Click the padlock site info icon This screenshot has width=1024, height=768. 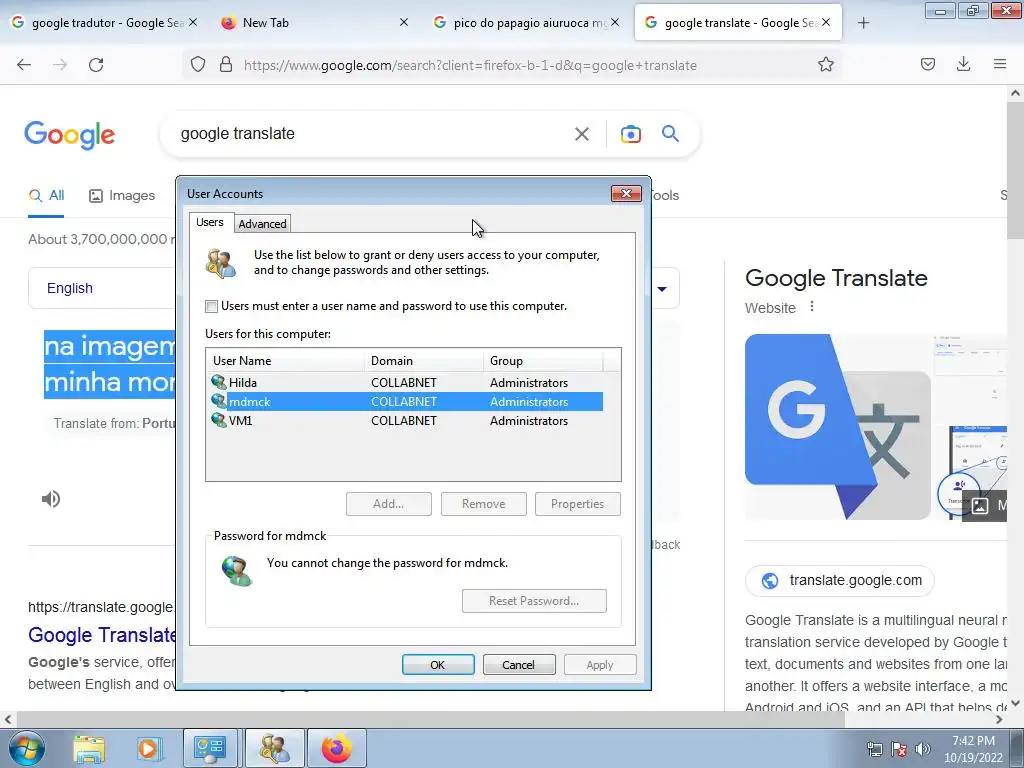[226, 64]
